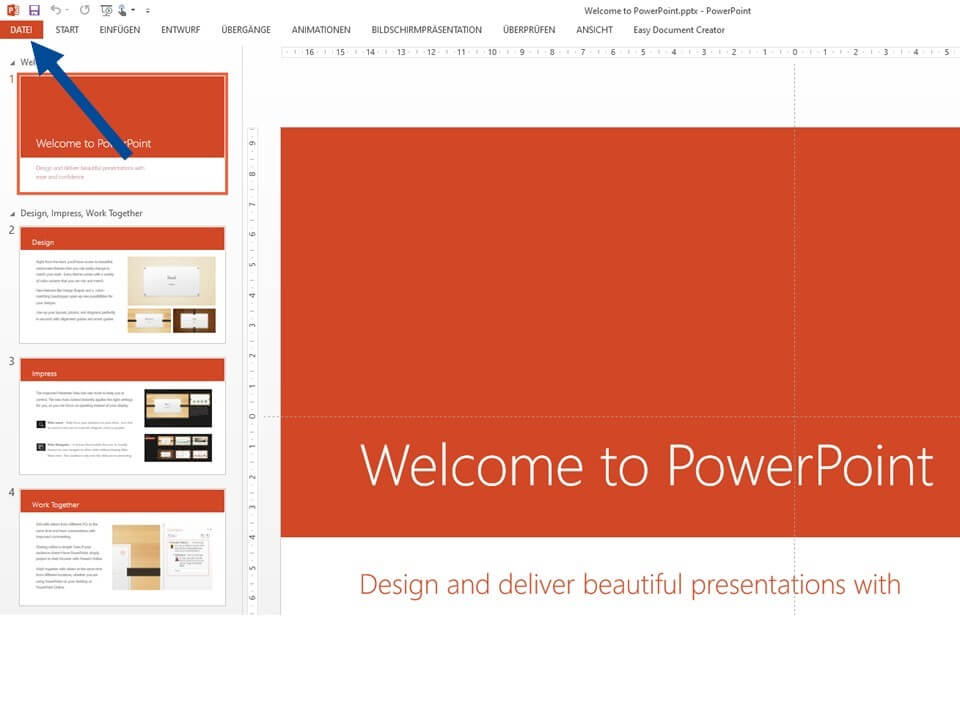This screenshot has width=960, height=720.
Task: Collapse the first section in slide panel
Action: (x=12, y=63)
